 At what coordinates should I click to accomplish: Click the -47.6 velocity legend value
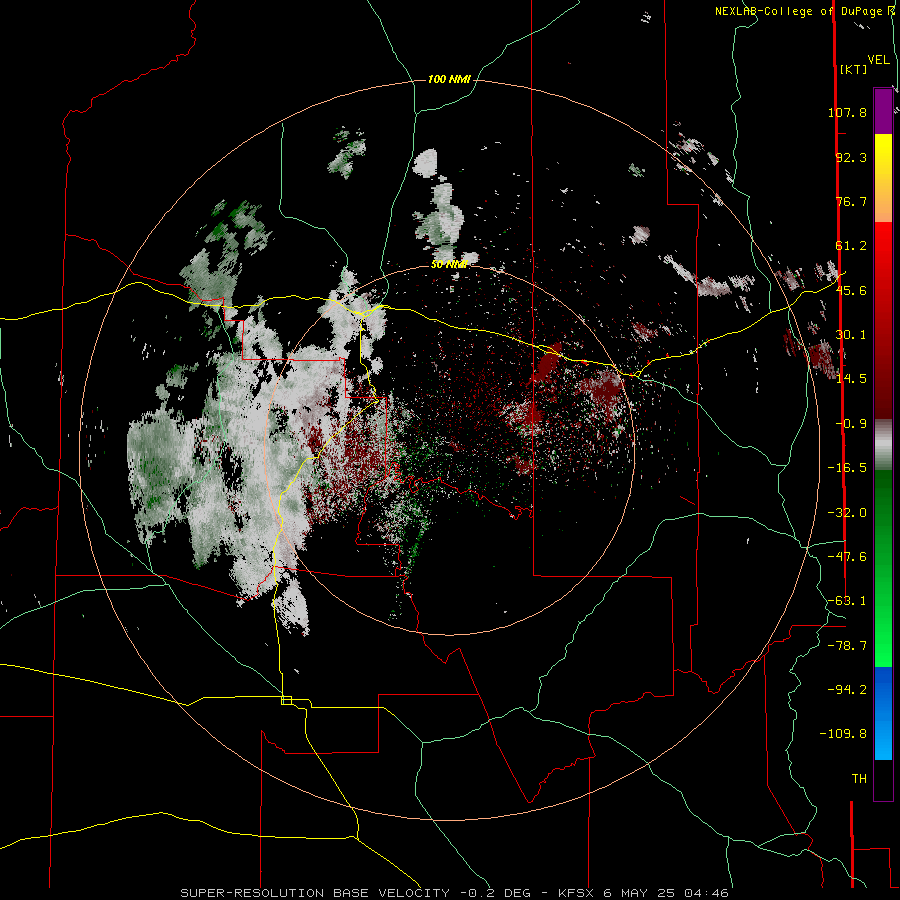coord(847,557)
